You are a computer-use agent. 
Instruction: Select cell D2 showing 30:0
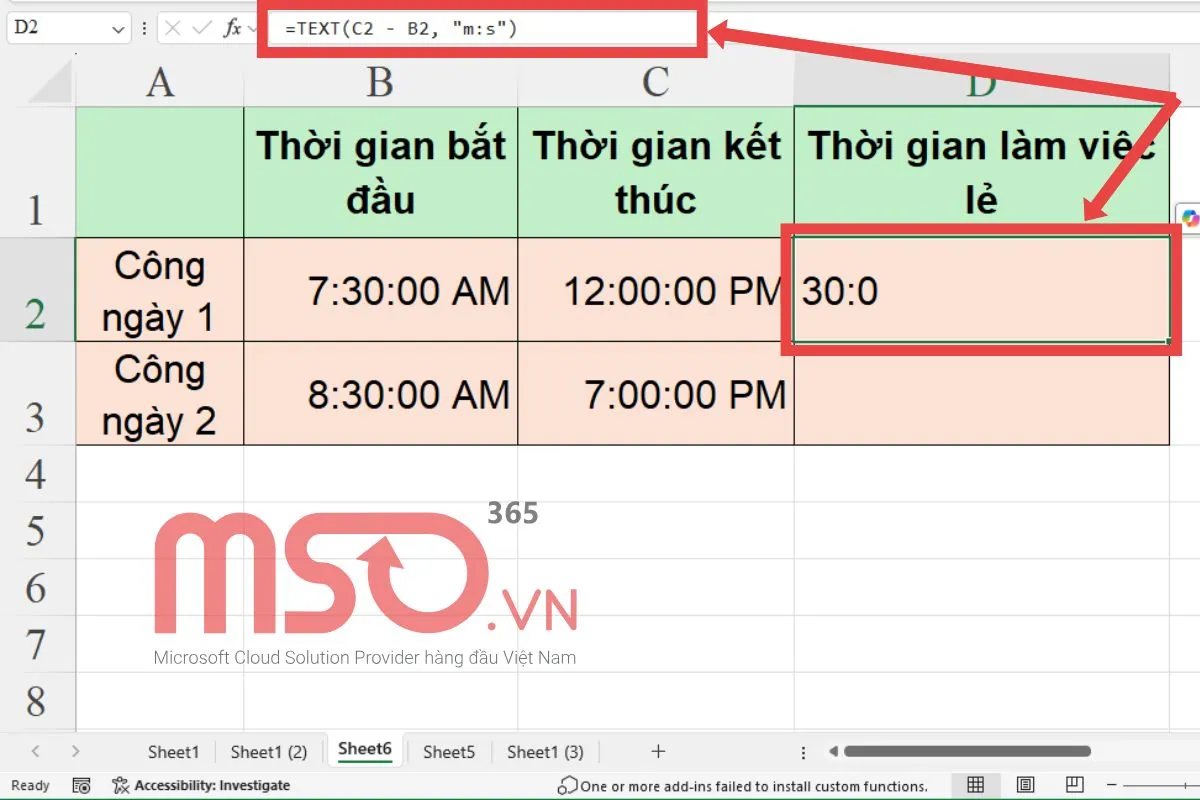(980, 290)
